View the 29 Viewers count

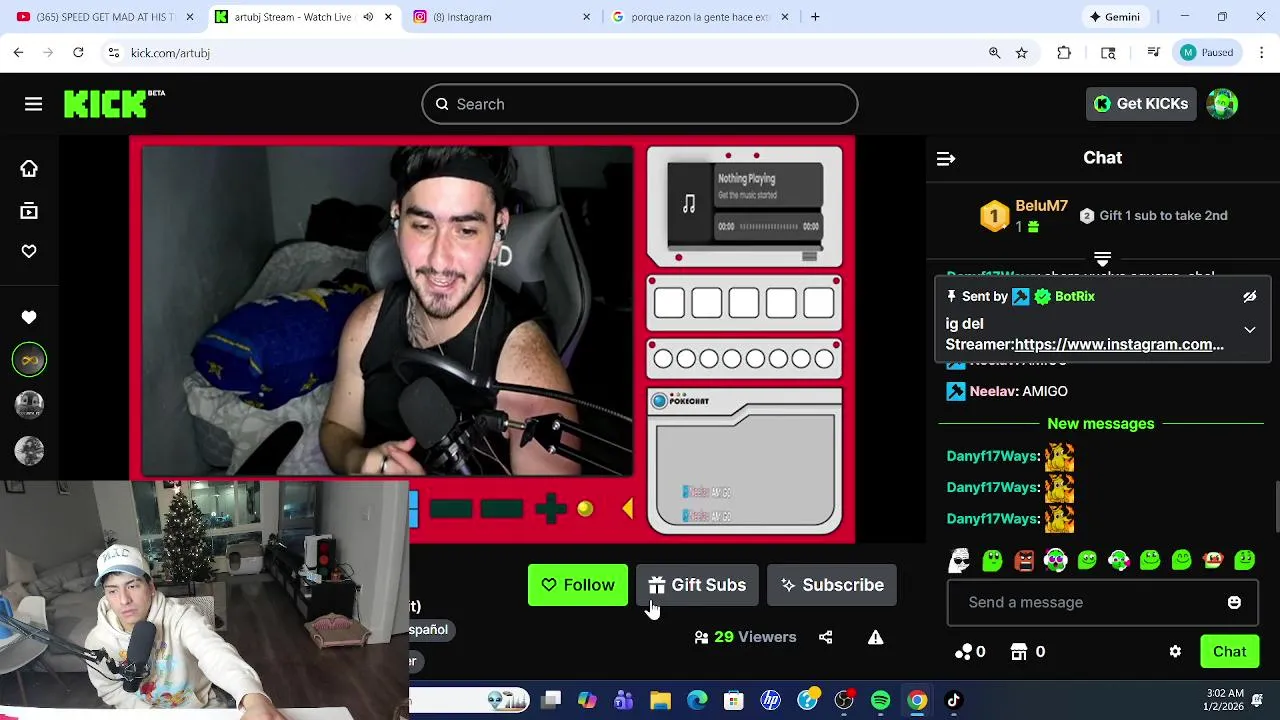[745, 637]
